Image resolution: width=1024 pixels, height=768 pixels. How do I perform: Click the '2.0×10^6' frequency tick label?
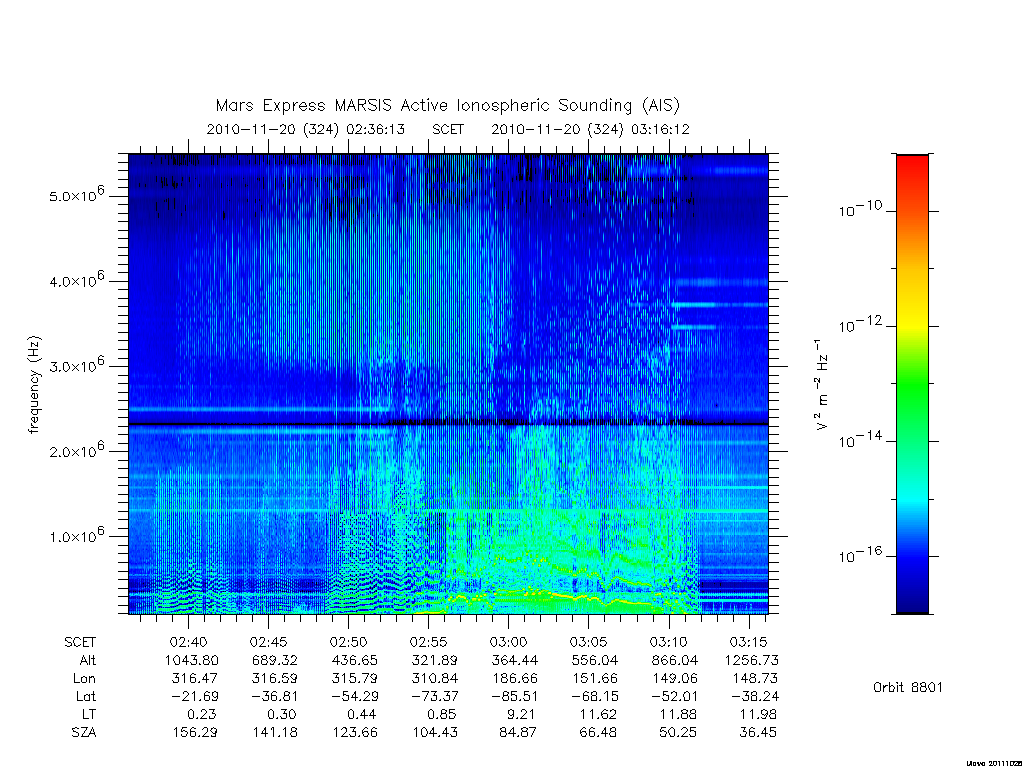click(77, 450)
